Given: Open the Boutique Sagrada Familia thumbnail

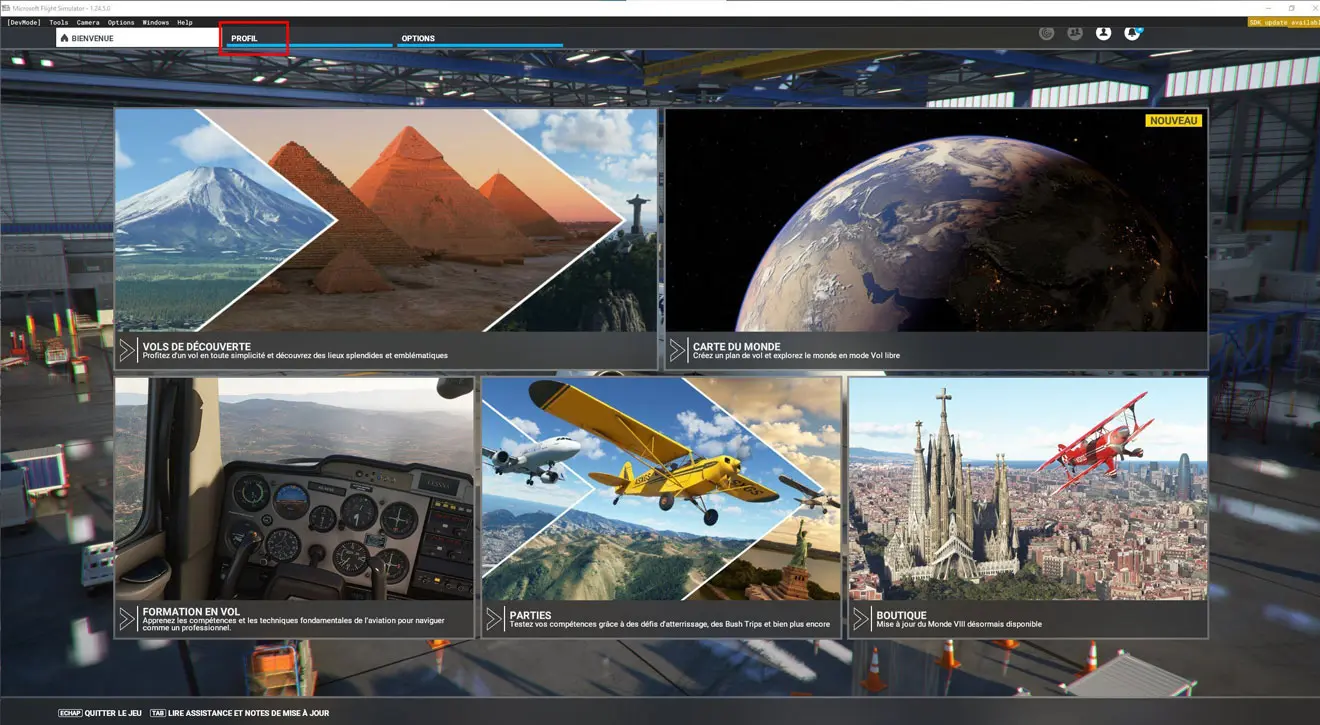Looking at the screenshot, I should click(x=1028, y=488).
